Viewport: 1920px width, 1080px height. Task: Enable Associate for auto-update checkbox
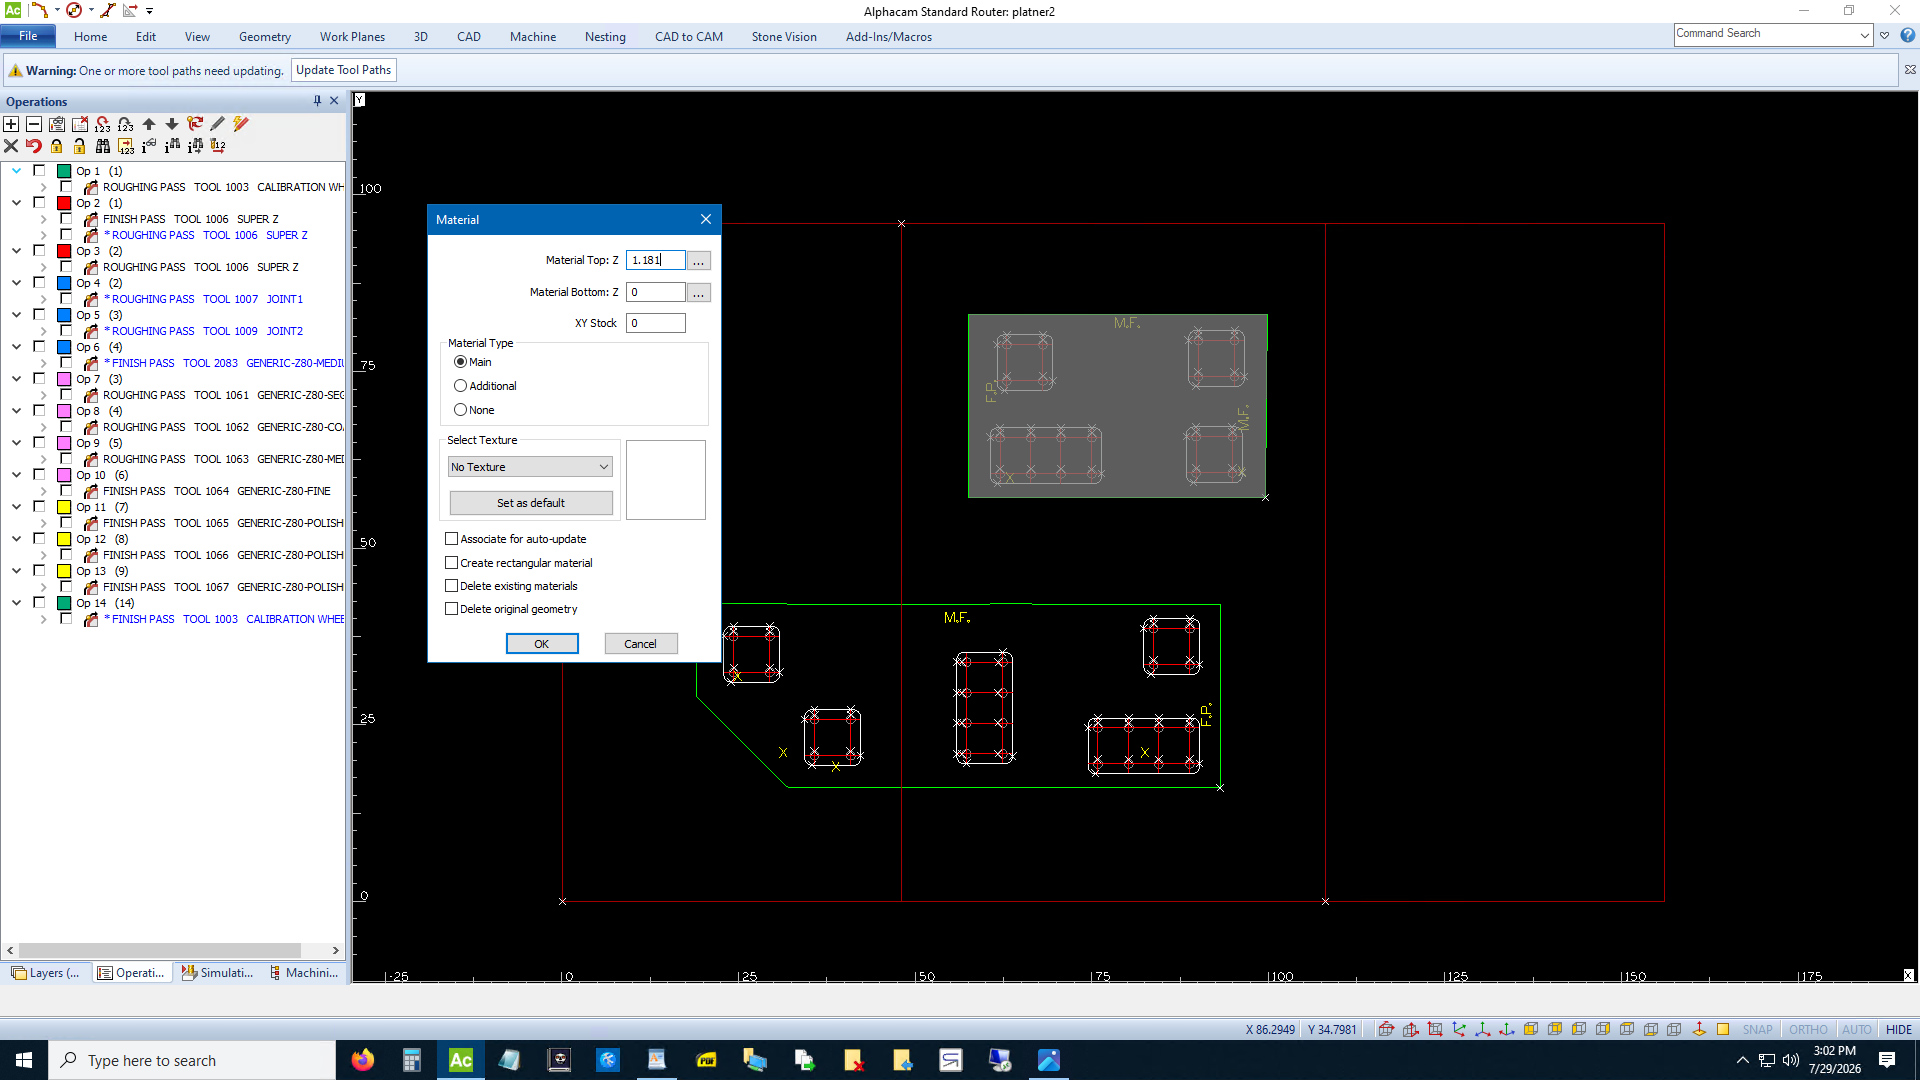(x=451, y=539)
